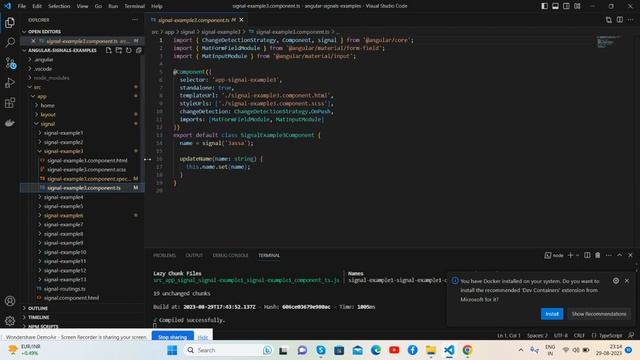Open the Terminal menu
The height and width of the screenshot is (360, 640).
point(134,6)
